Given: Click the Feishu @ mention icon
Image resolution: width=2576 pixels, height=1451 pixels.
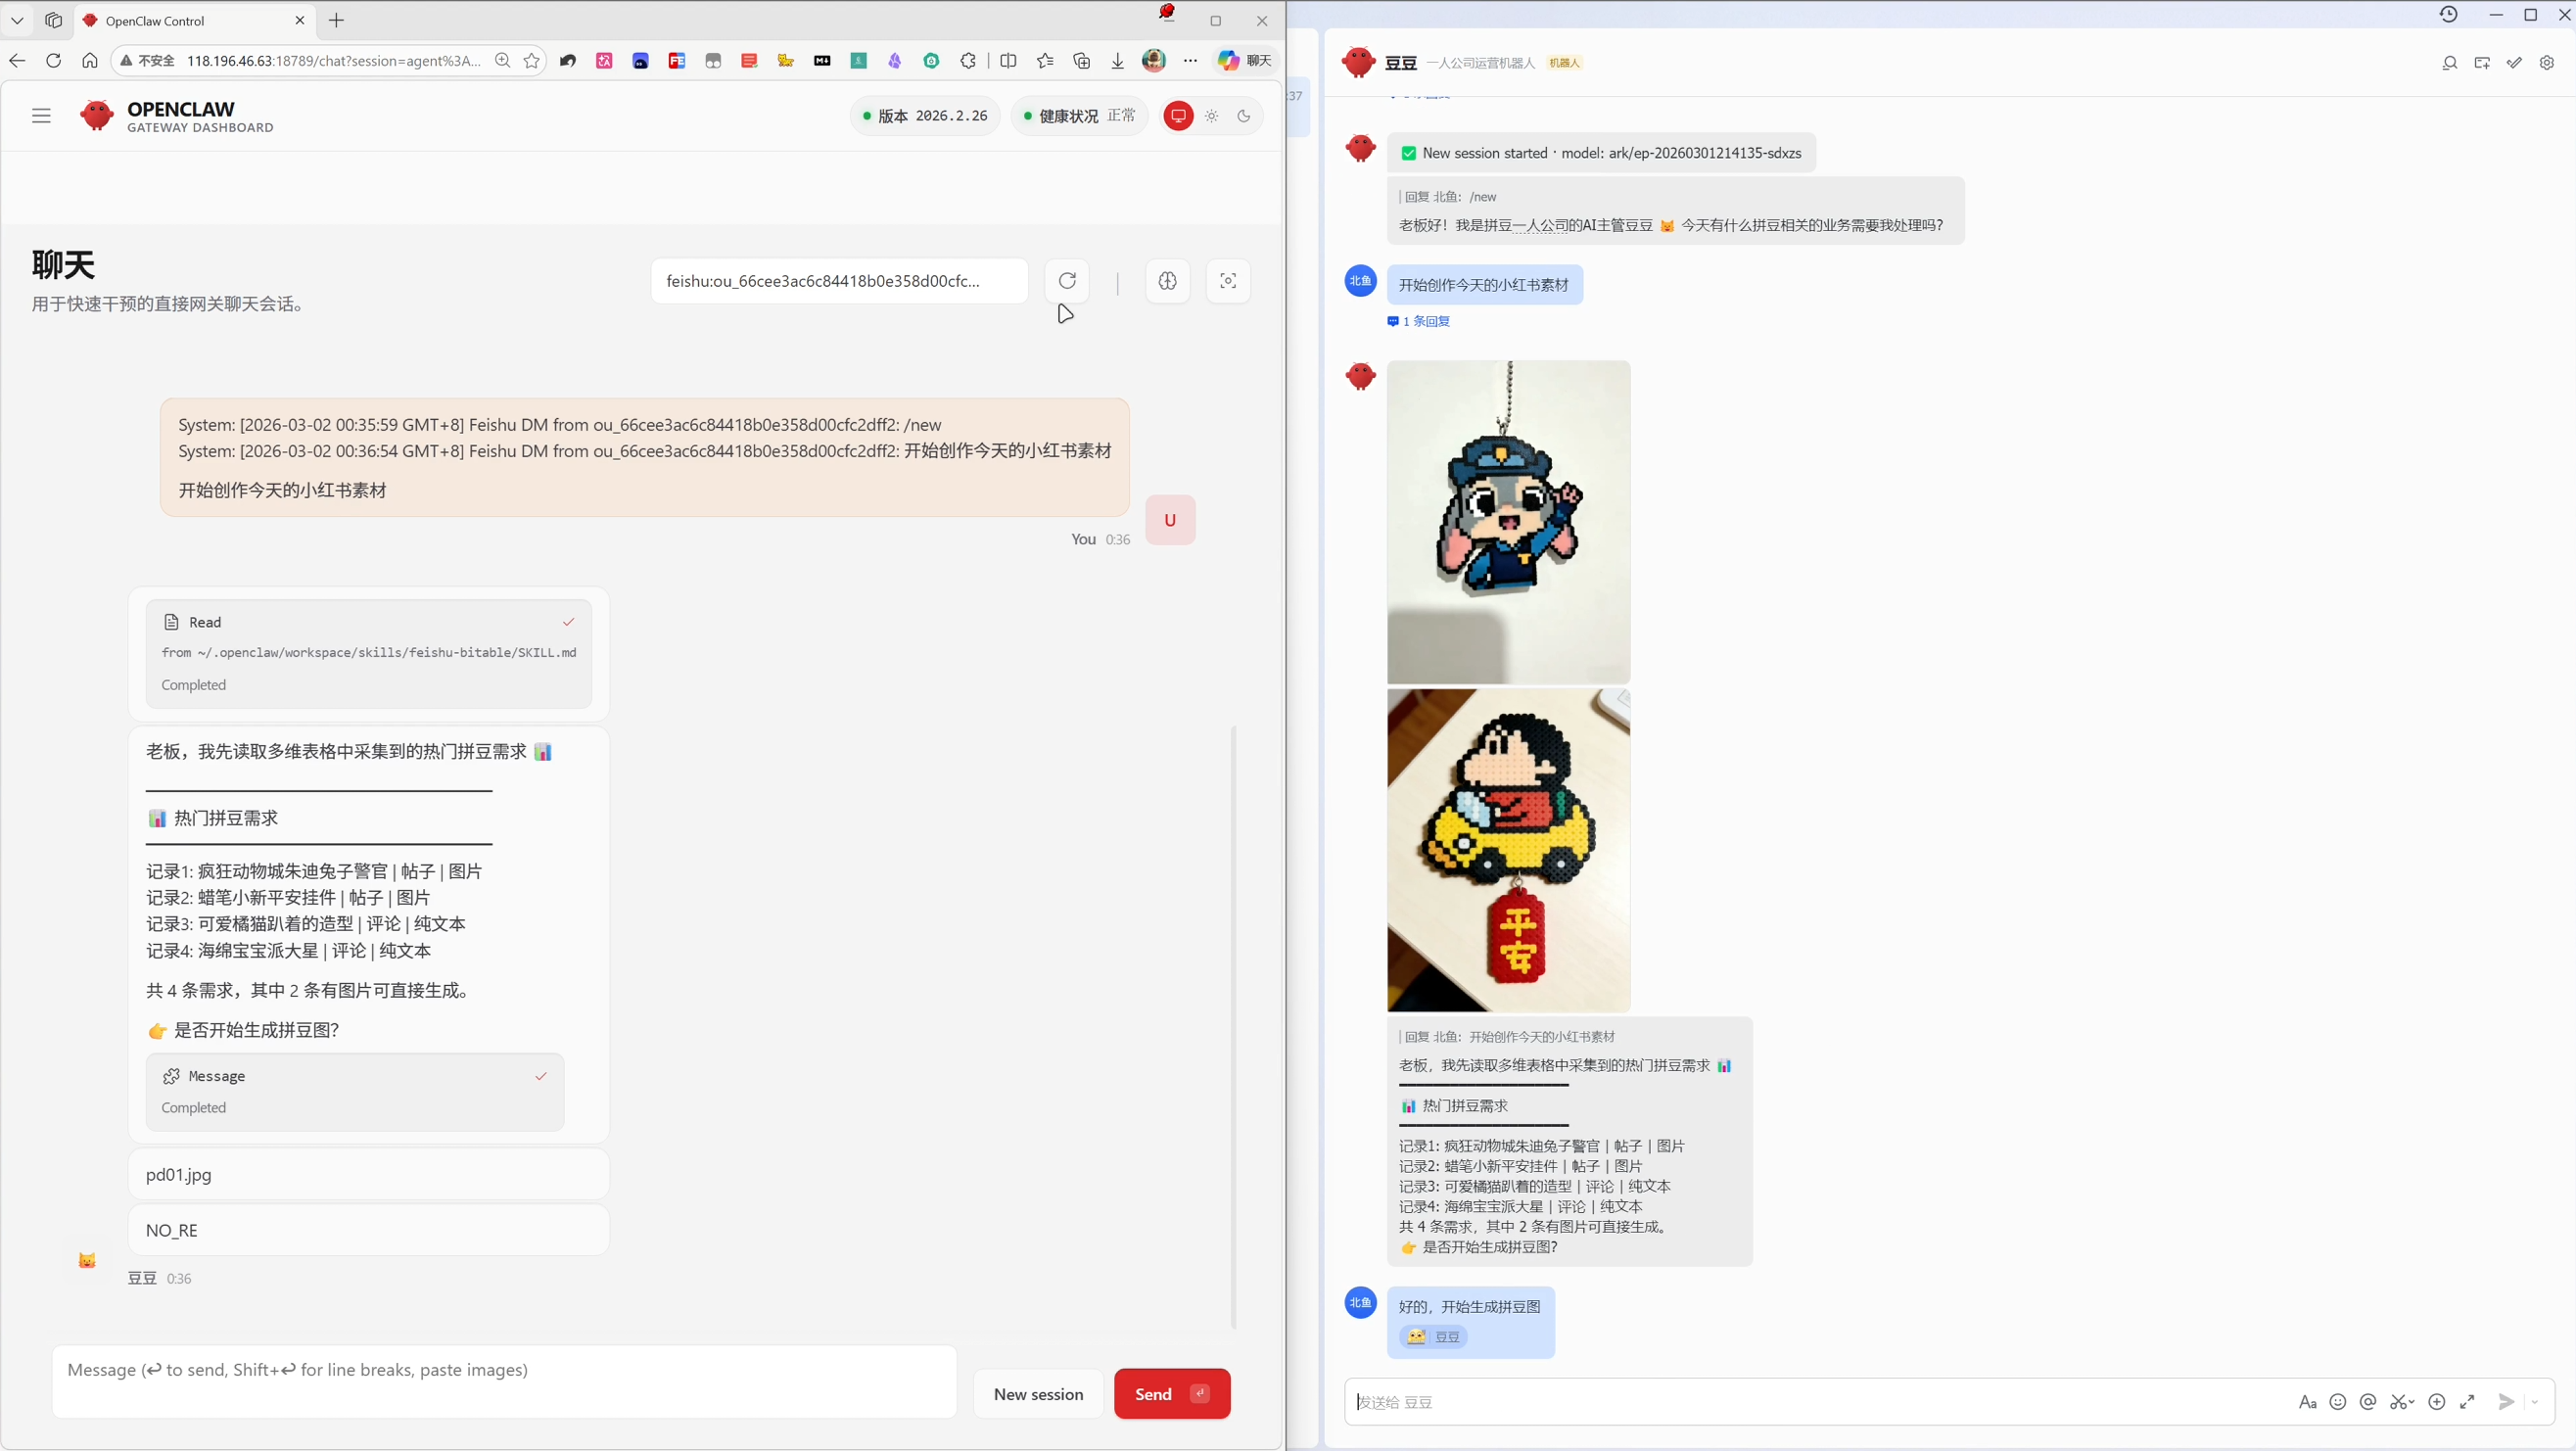Looking at the screenshot, I should 2368,1402.
